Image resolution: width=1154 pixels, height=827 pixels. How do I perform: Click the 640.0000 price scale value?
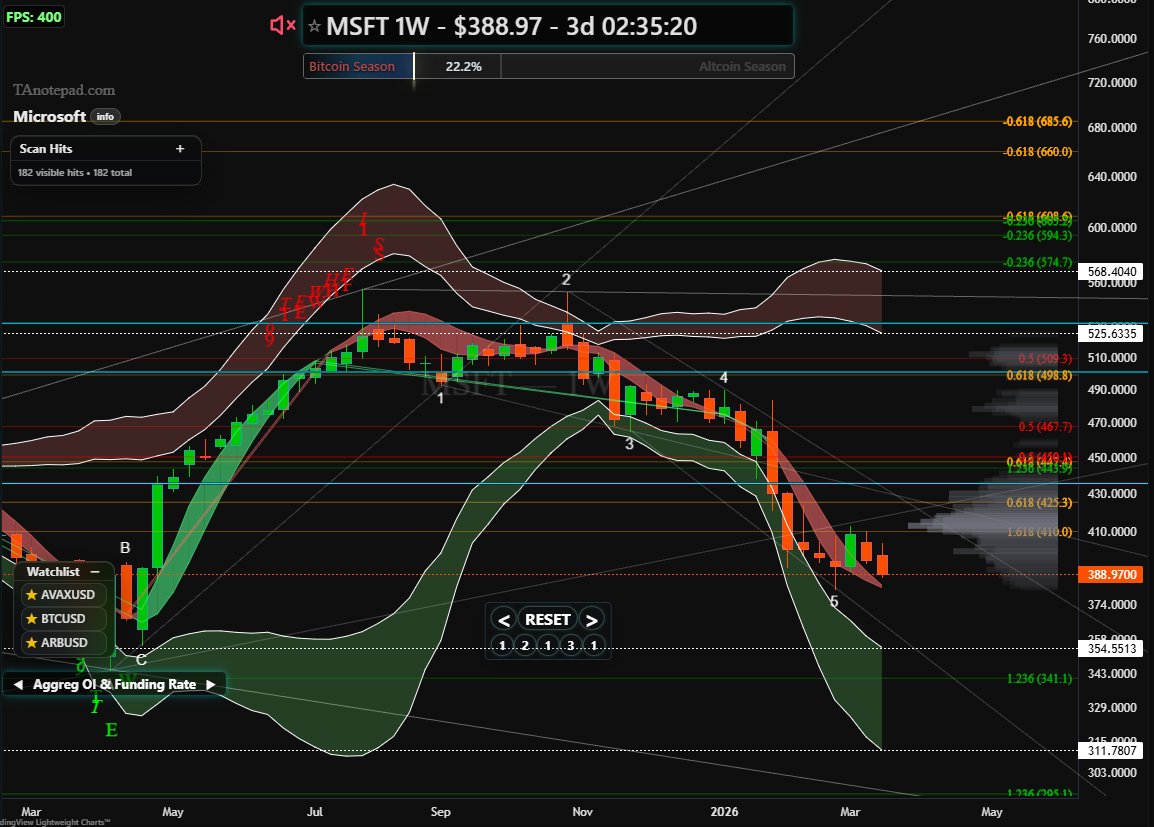1112,177
